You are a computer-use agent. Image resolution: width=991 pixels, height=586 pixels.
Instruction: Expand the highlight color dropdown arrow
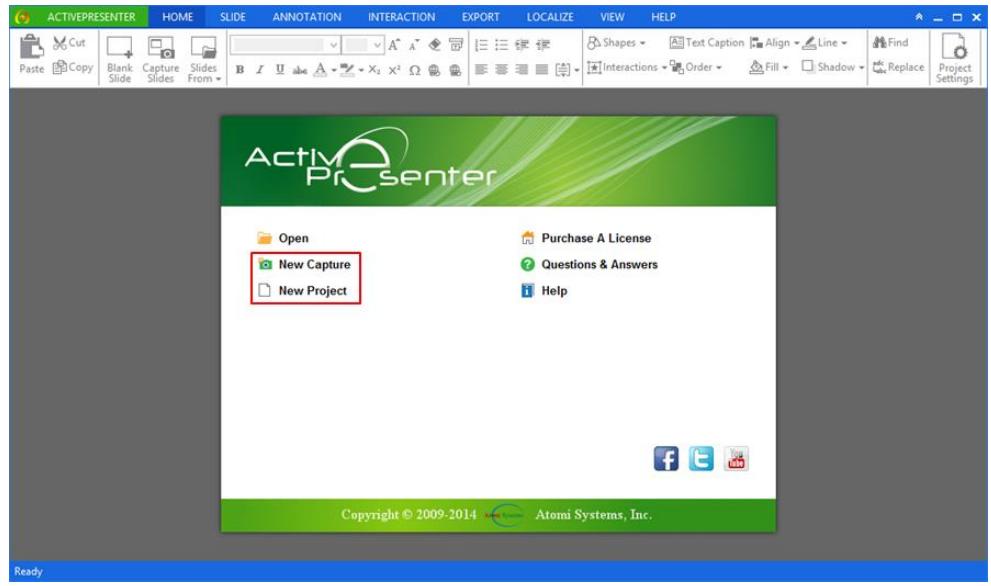(x=361, y=70)
